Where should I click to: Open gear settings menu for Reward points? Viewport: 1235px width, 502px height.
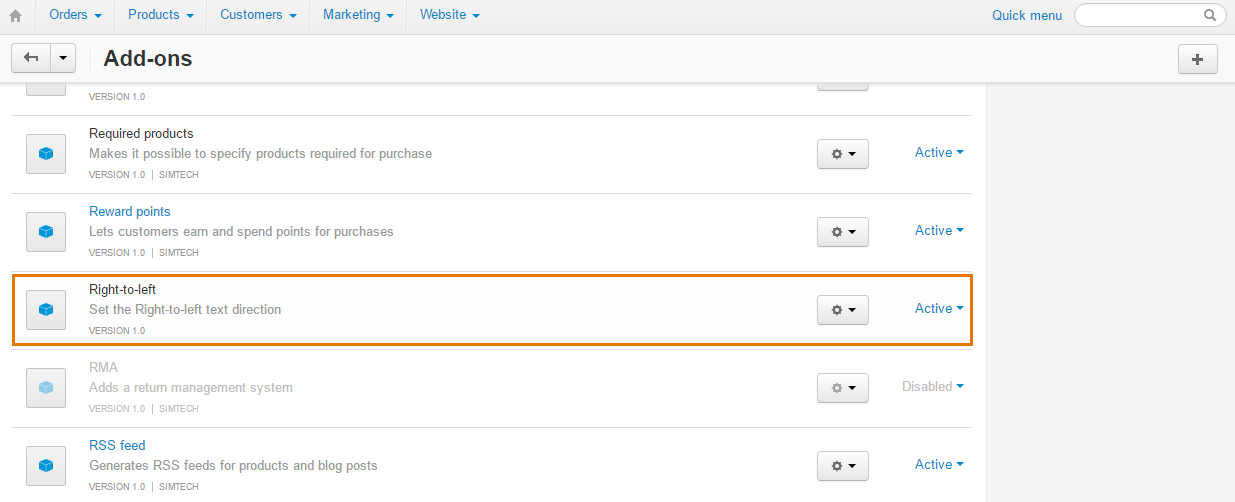coord(843,232)
